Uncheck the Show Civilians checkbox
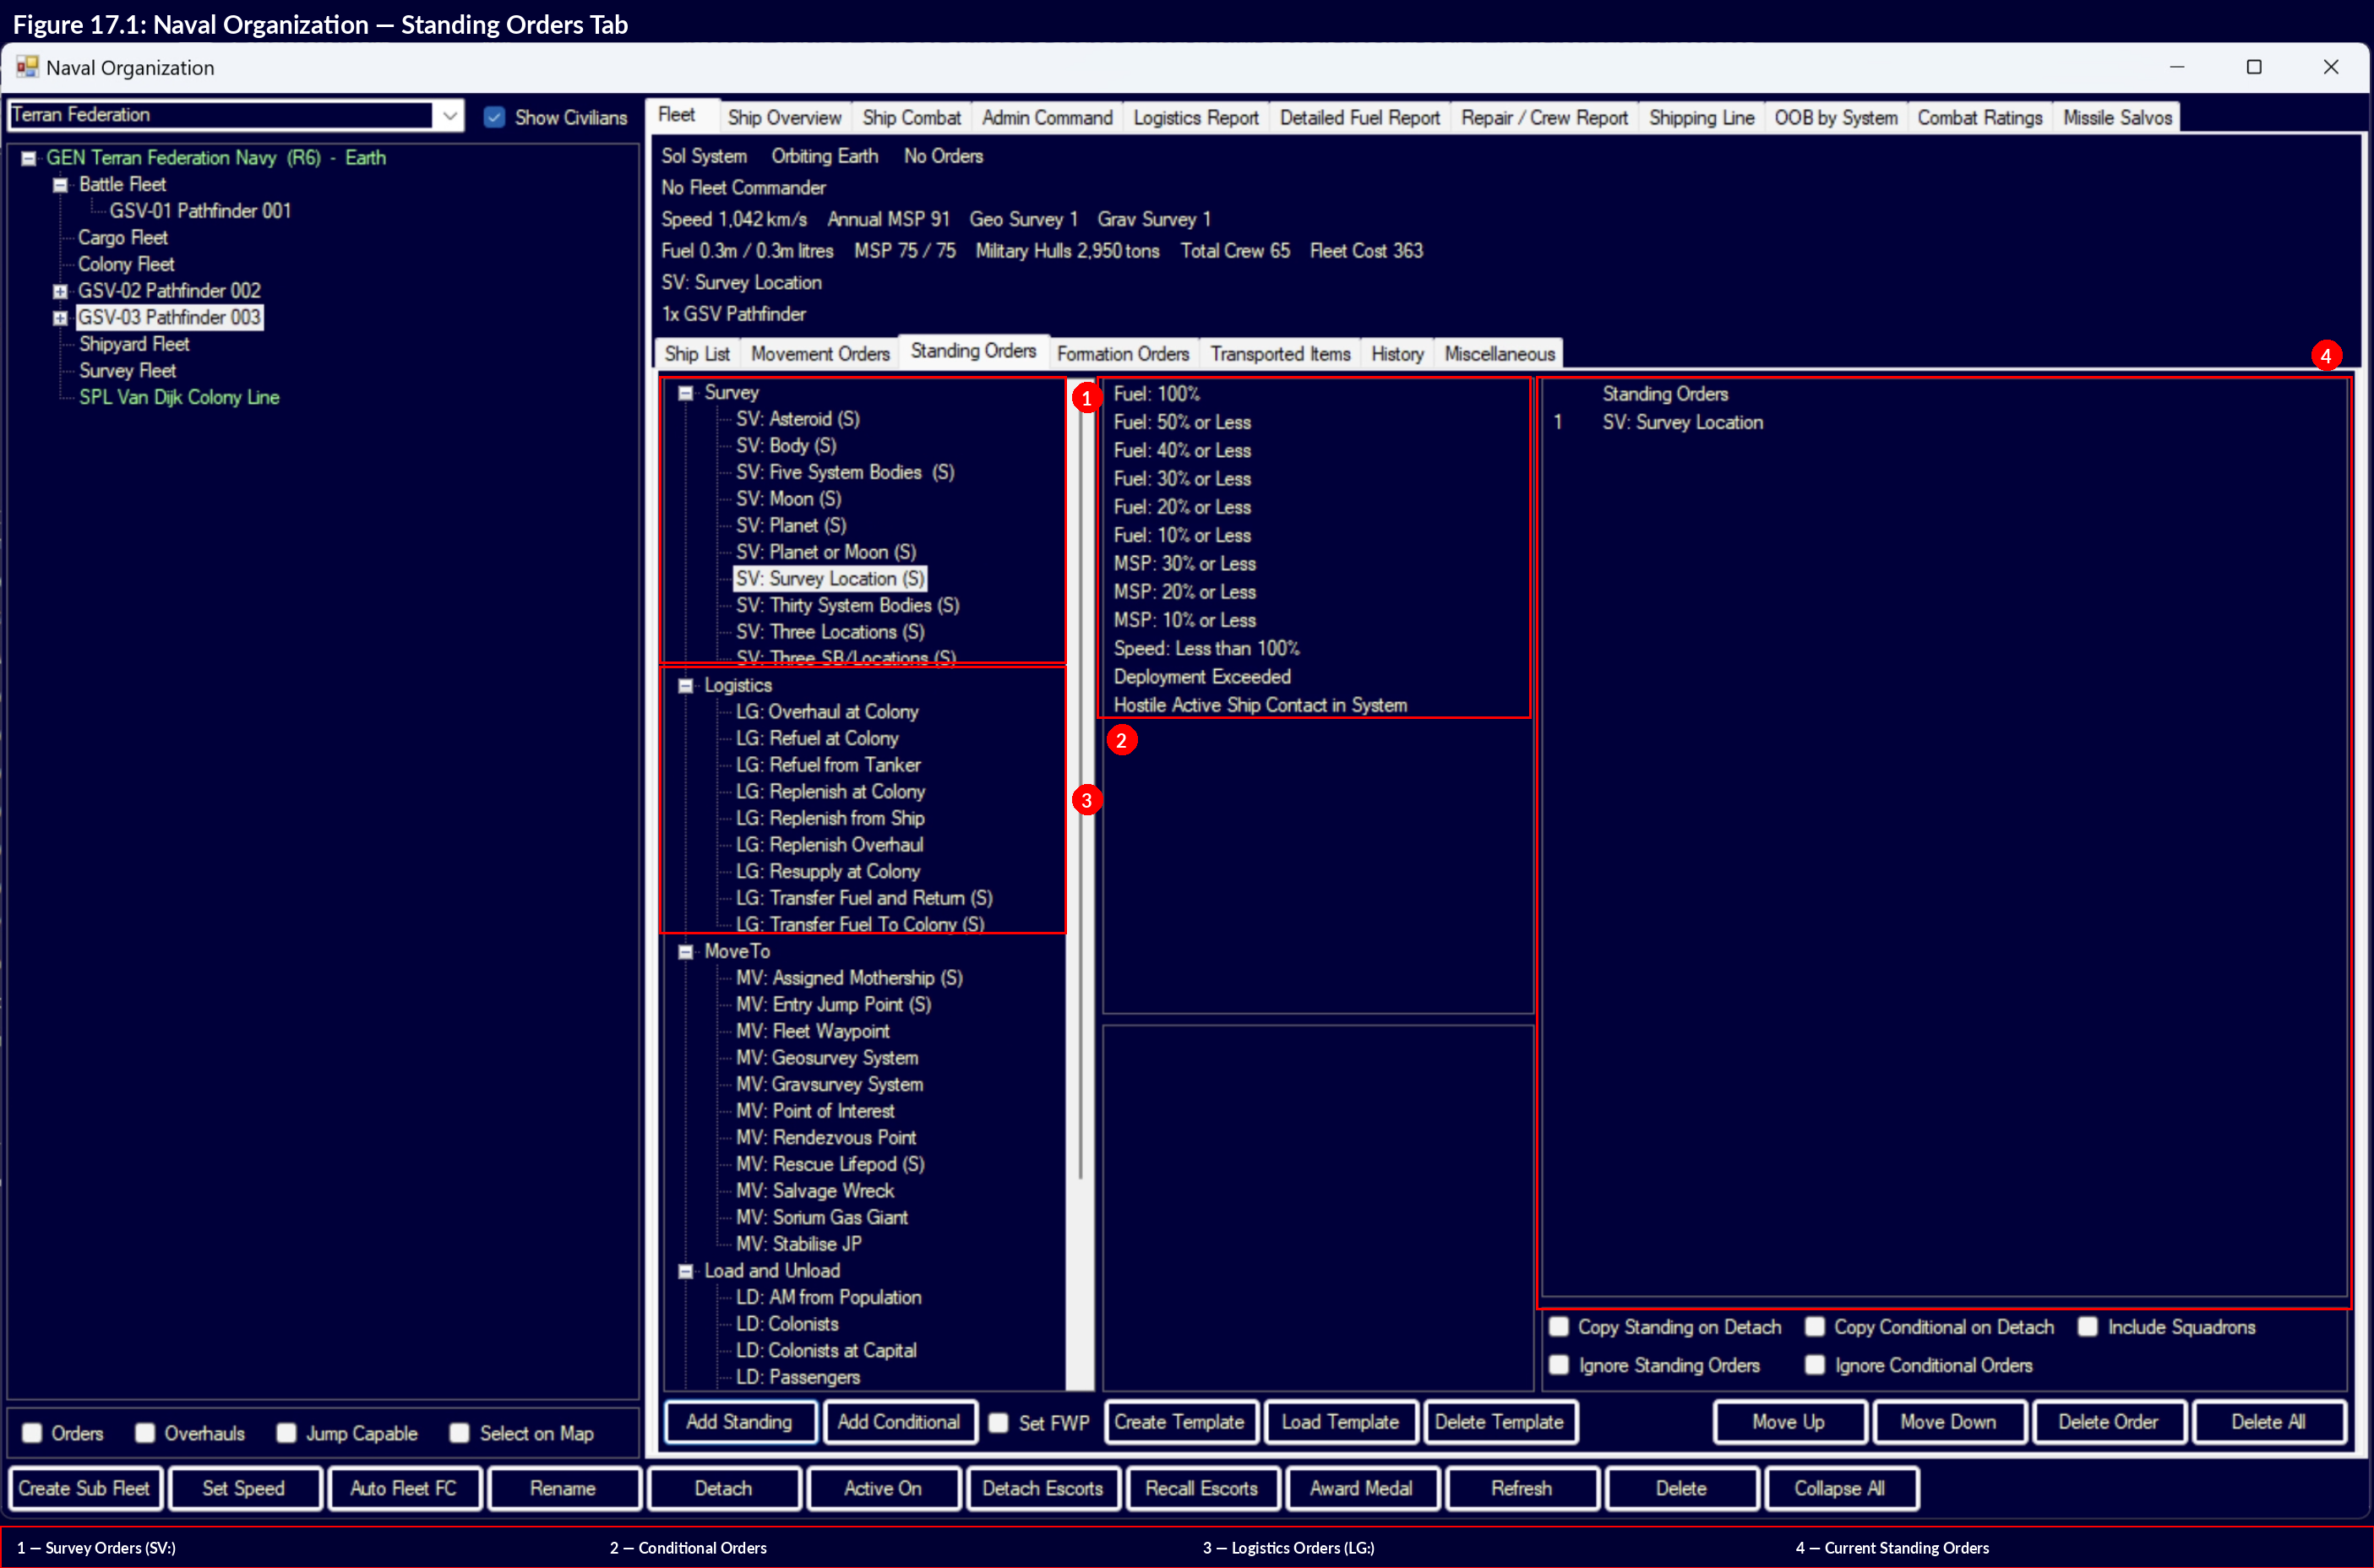 495,117
